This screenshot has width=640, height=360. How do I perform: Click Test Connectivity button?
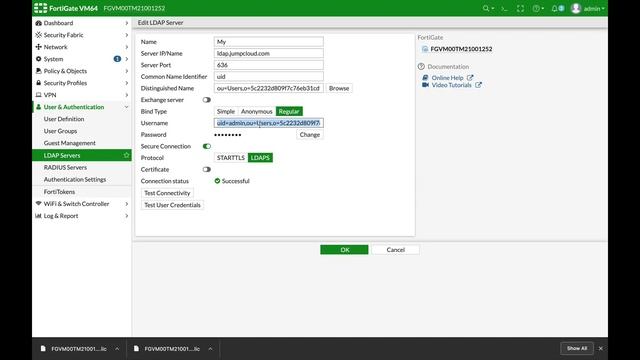pos(167,193)
